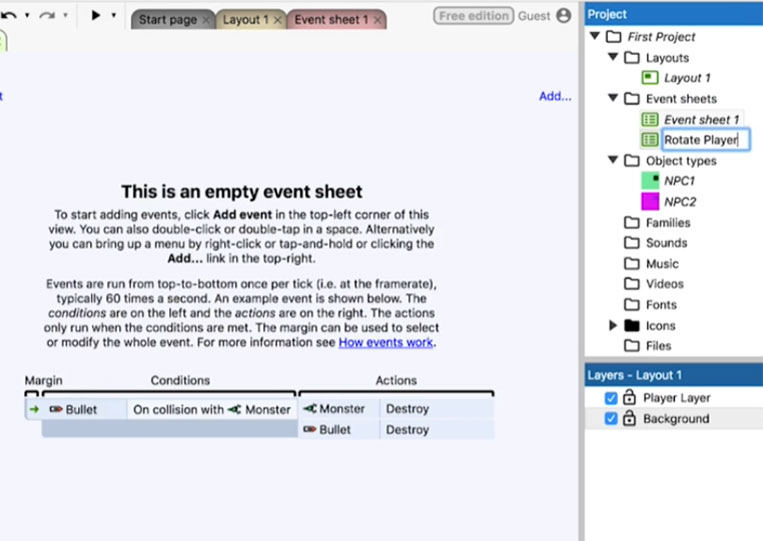Open the Guest user account icon

(x=563, y=16)
